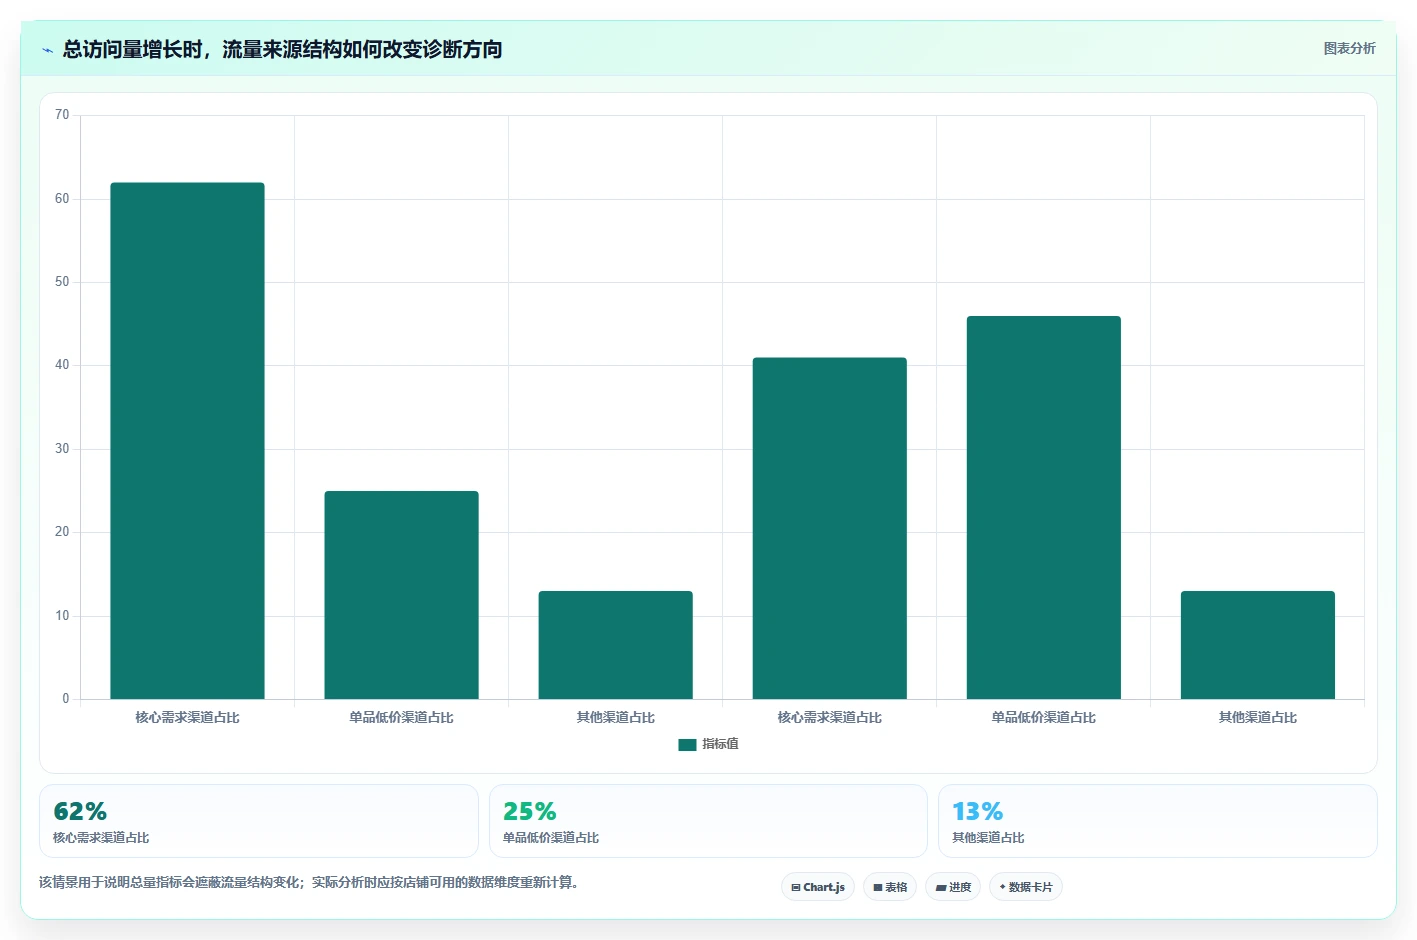Click the 25% 单品低价渠道占比 data card
Screen dimensions: 1417x940
708,821
